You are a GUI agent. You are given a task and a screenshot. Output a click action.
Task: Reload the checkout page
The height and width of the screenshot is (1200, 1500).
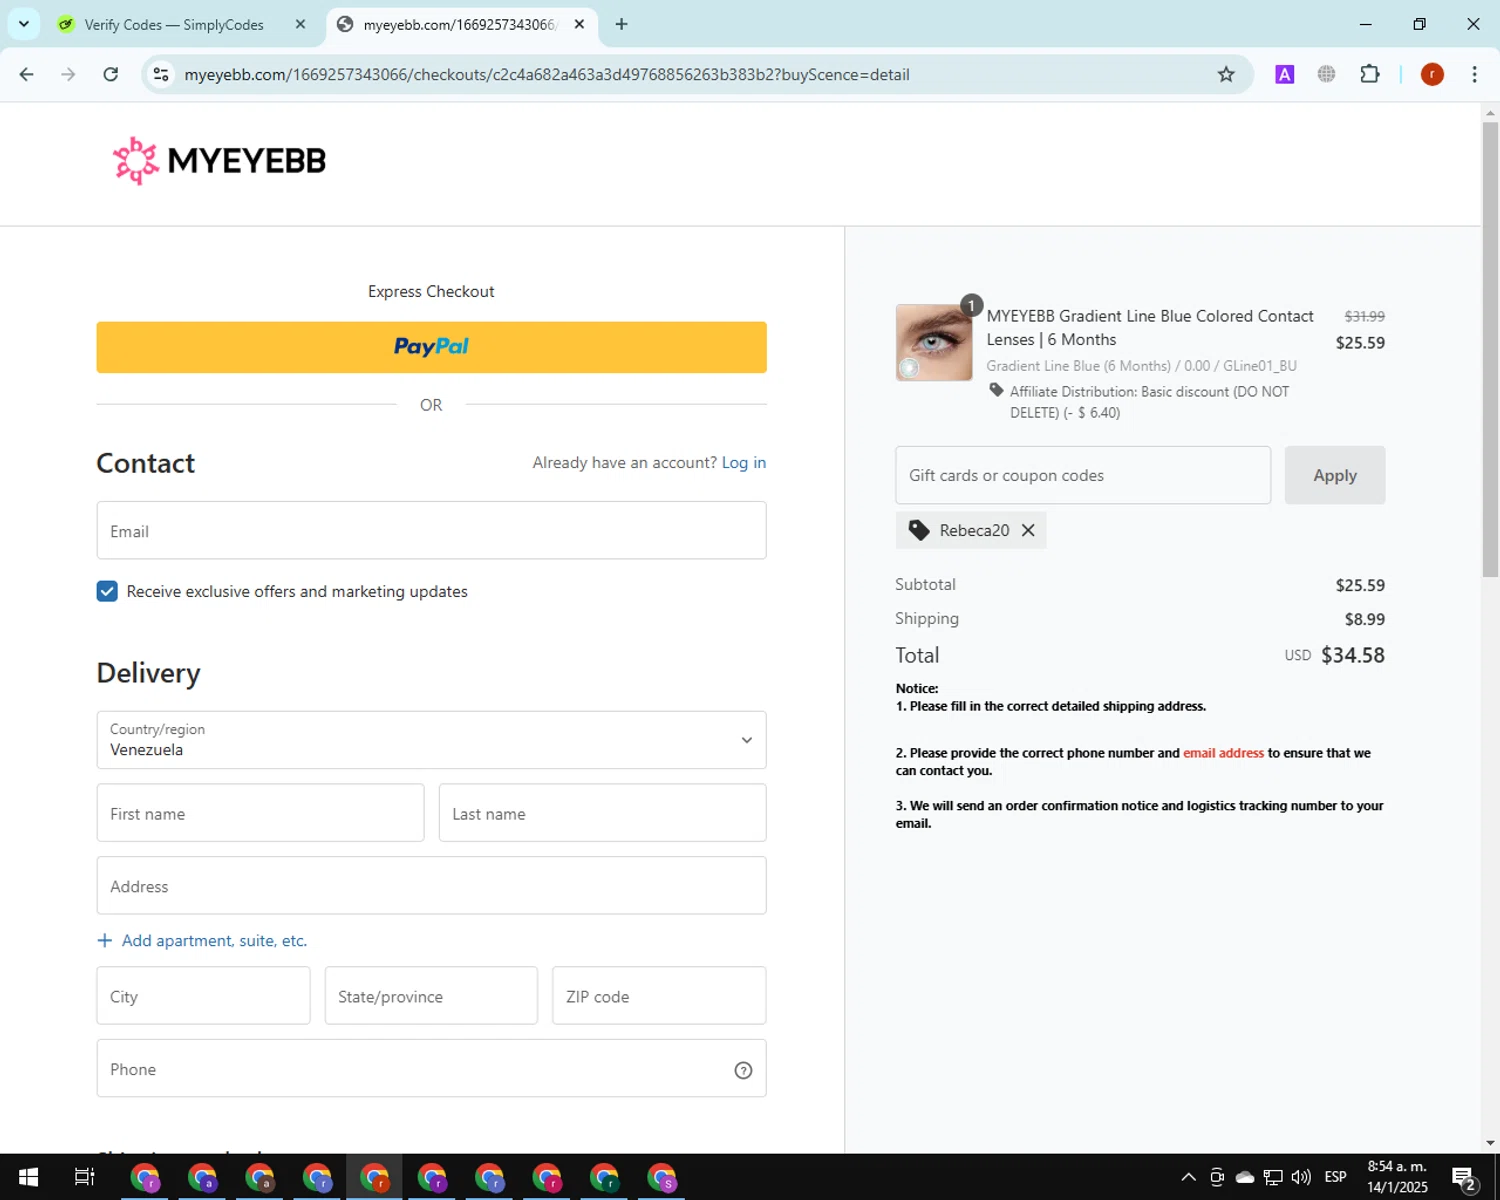[111, 74]
